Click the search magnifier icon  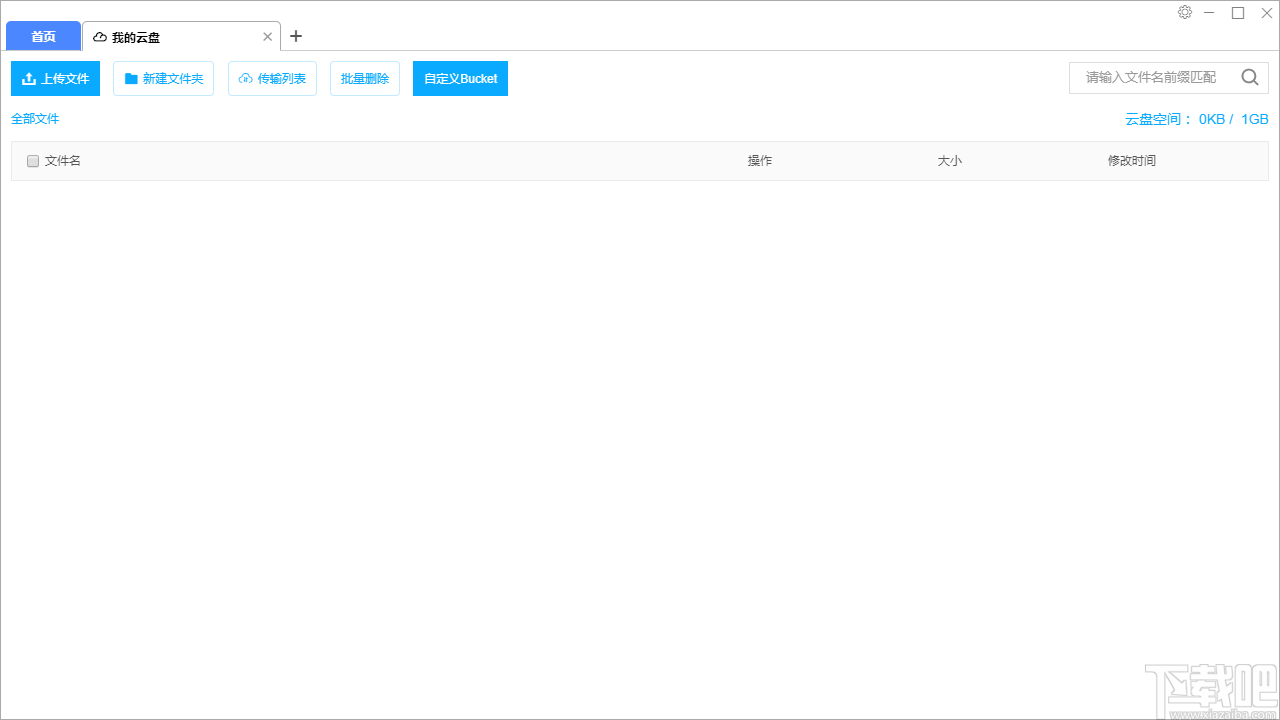tap(1250, 77)
